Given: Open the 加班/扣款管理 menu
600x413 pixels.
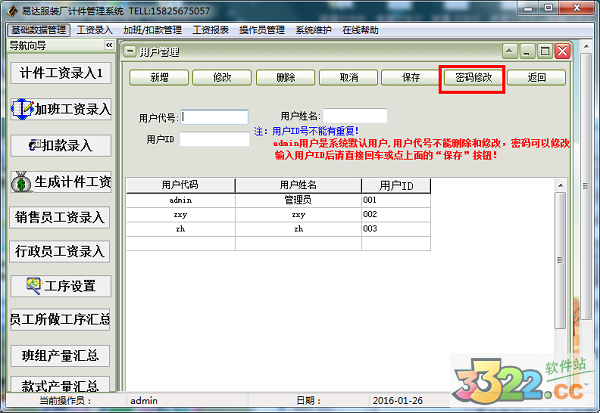Looking at the screenshot, I should click(152, 30).
